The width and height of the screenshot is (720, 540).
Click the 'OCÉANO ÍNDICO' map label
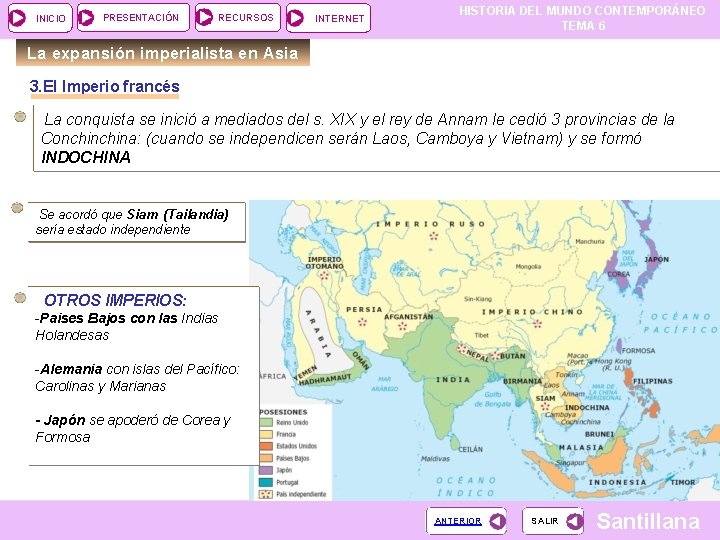pyautogui.click(x=466, y=486)
